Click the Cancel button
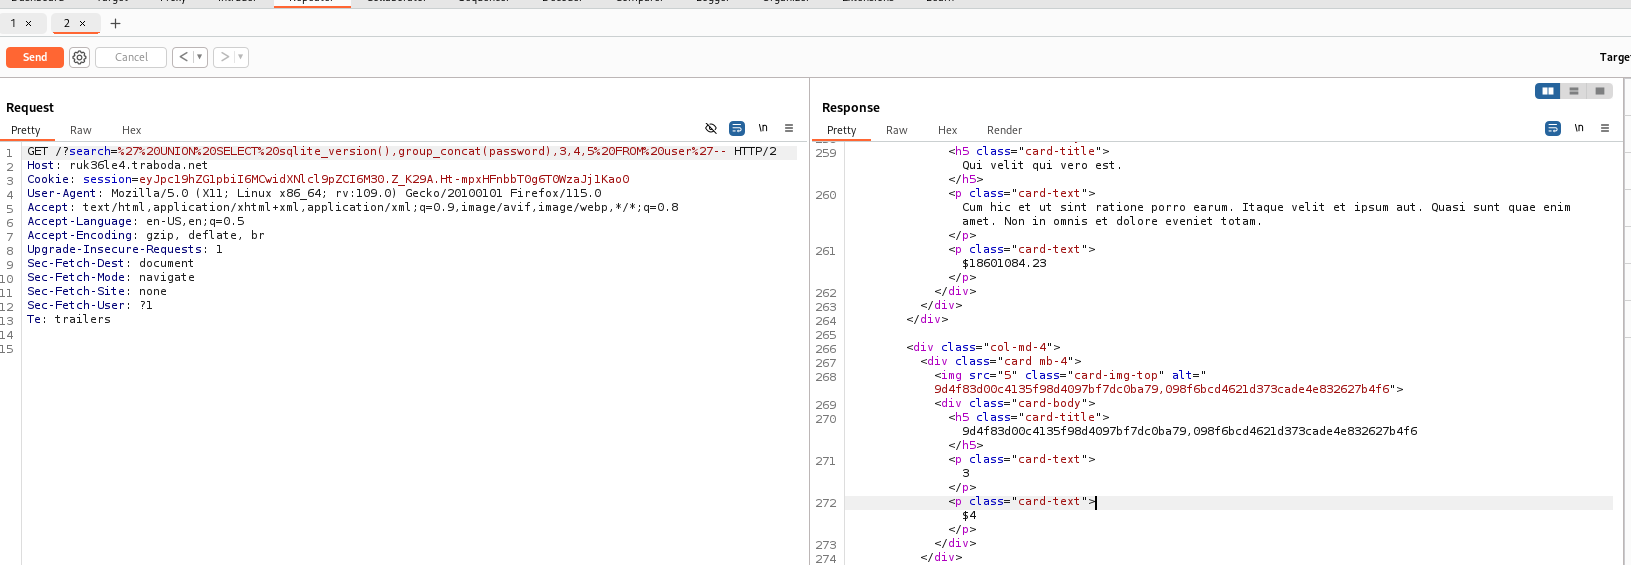1631x565 pixels. point(131,57)
